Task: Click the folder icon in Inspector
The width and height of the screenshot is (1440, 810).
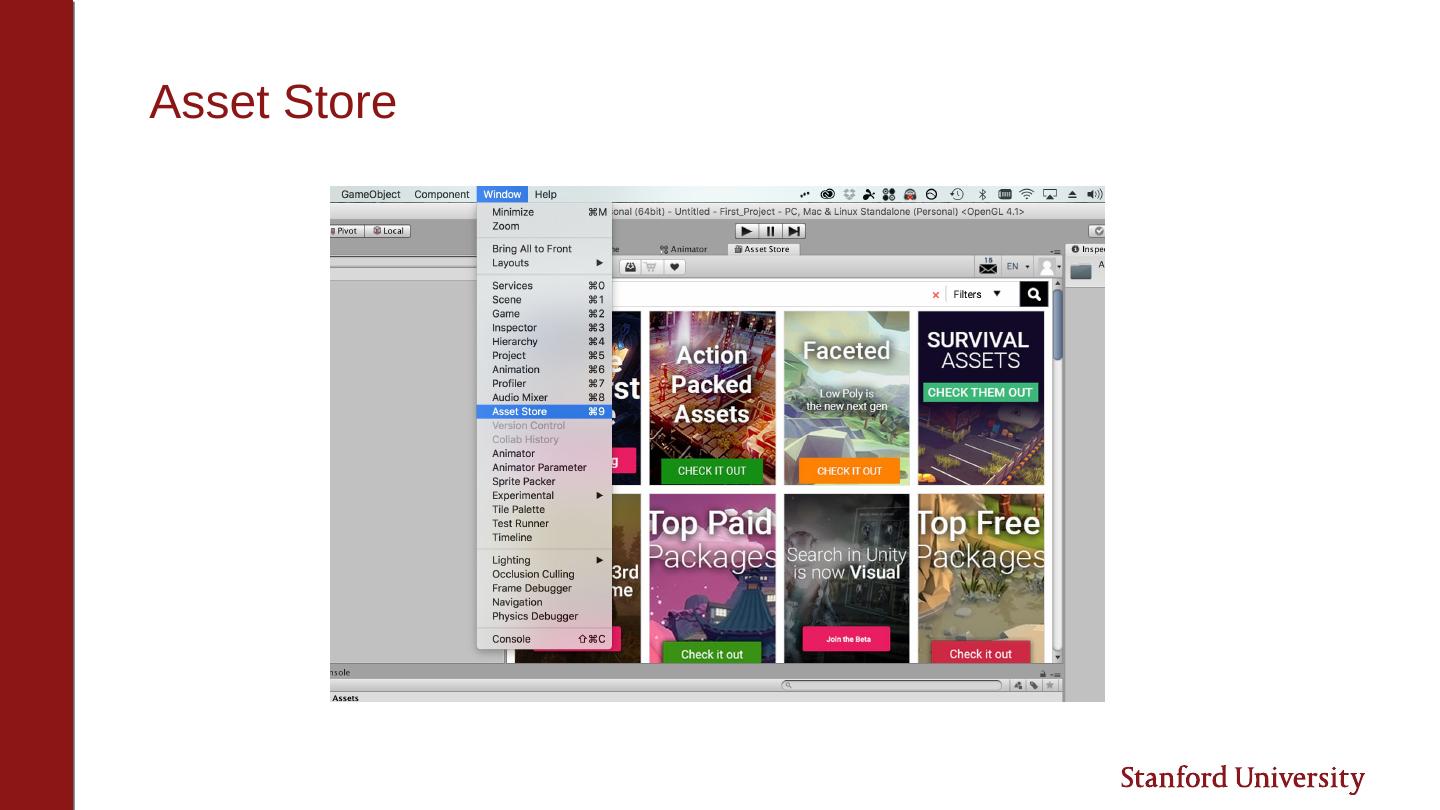Action: click(1081, 271)
